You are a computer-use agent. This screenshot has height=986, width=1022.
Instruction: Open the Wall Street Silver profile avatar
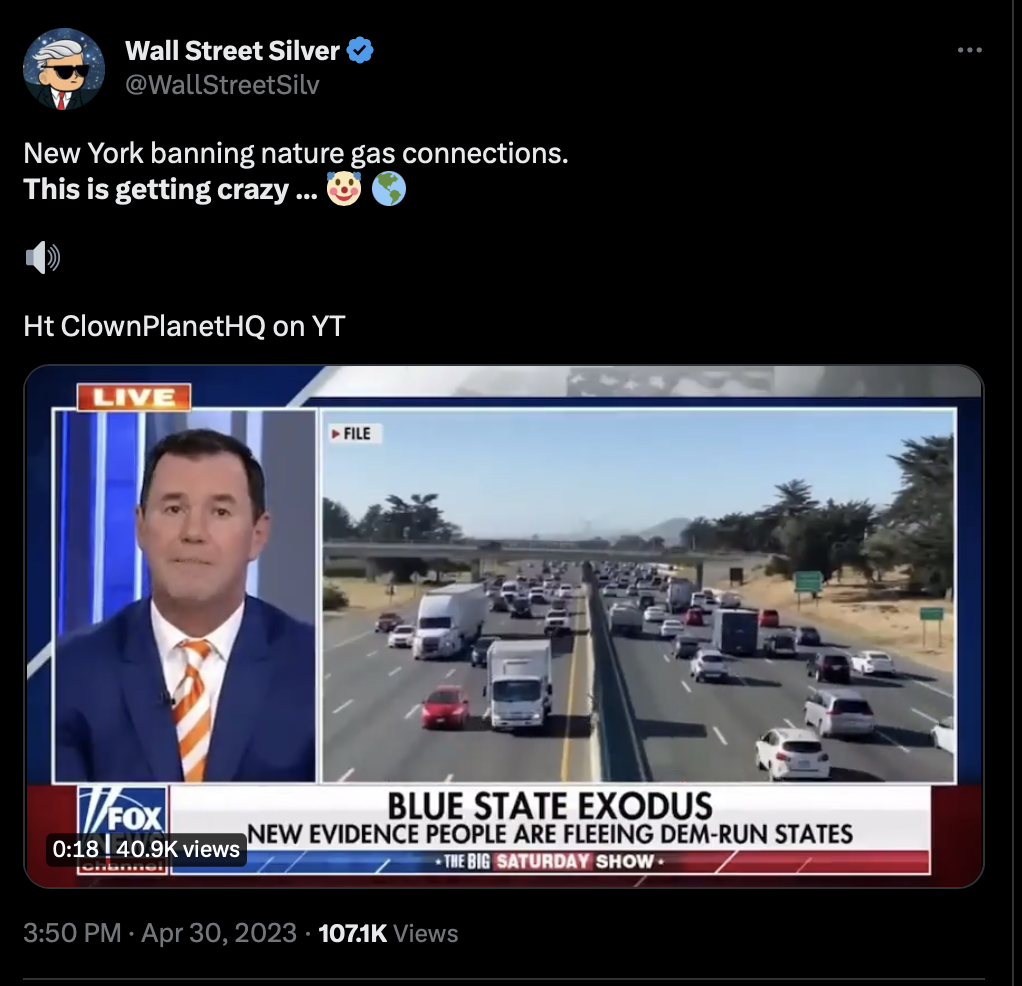pyautogui.click(x=63, y=68)
